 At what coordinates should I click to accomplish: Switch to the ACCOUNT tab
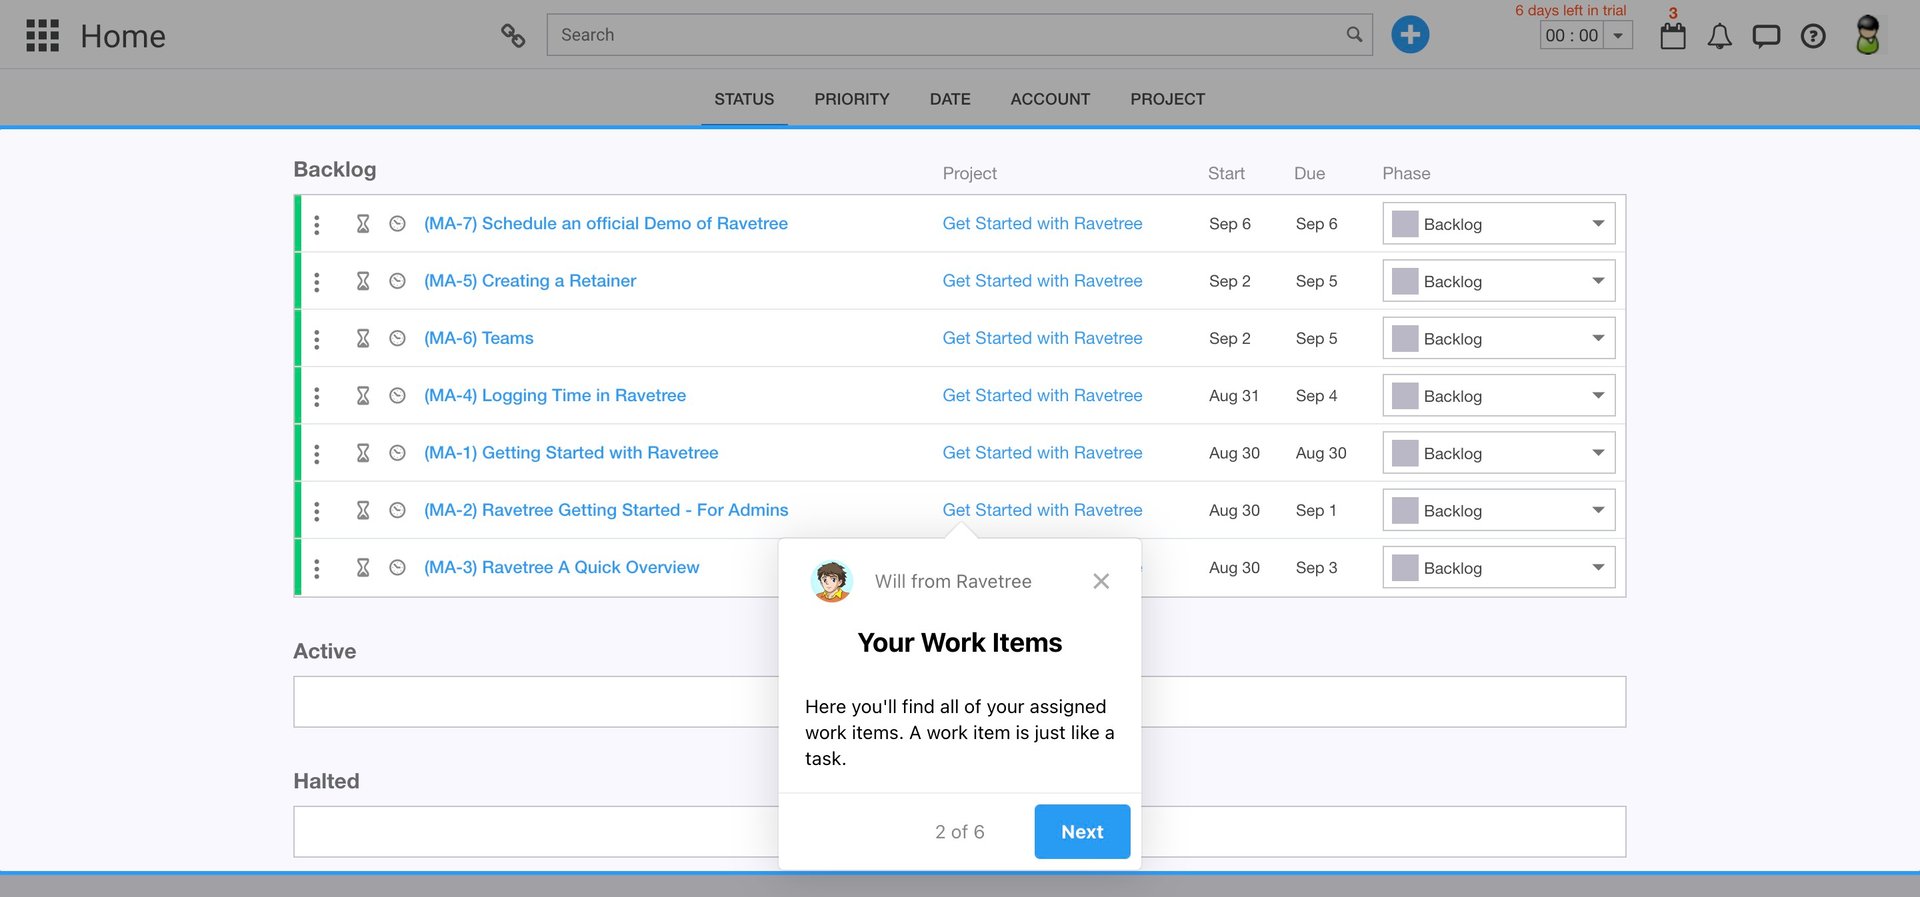click(x=1050, y=99)
